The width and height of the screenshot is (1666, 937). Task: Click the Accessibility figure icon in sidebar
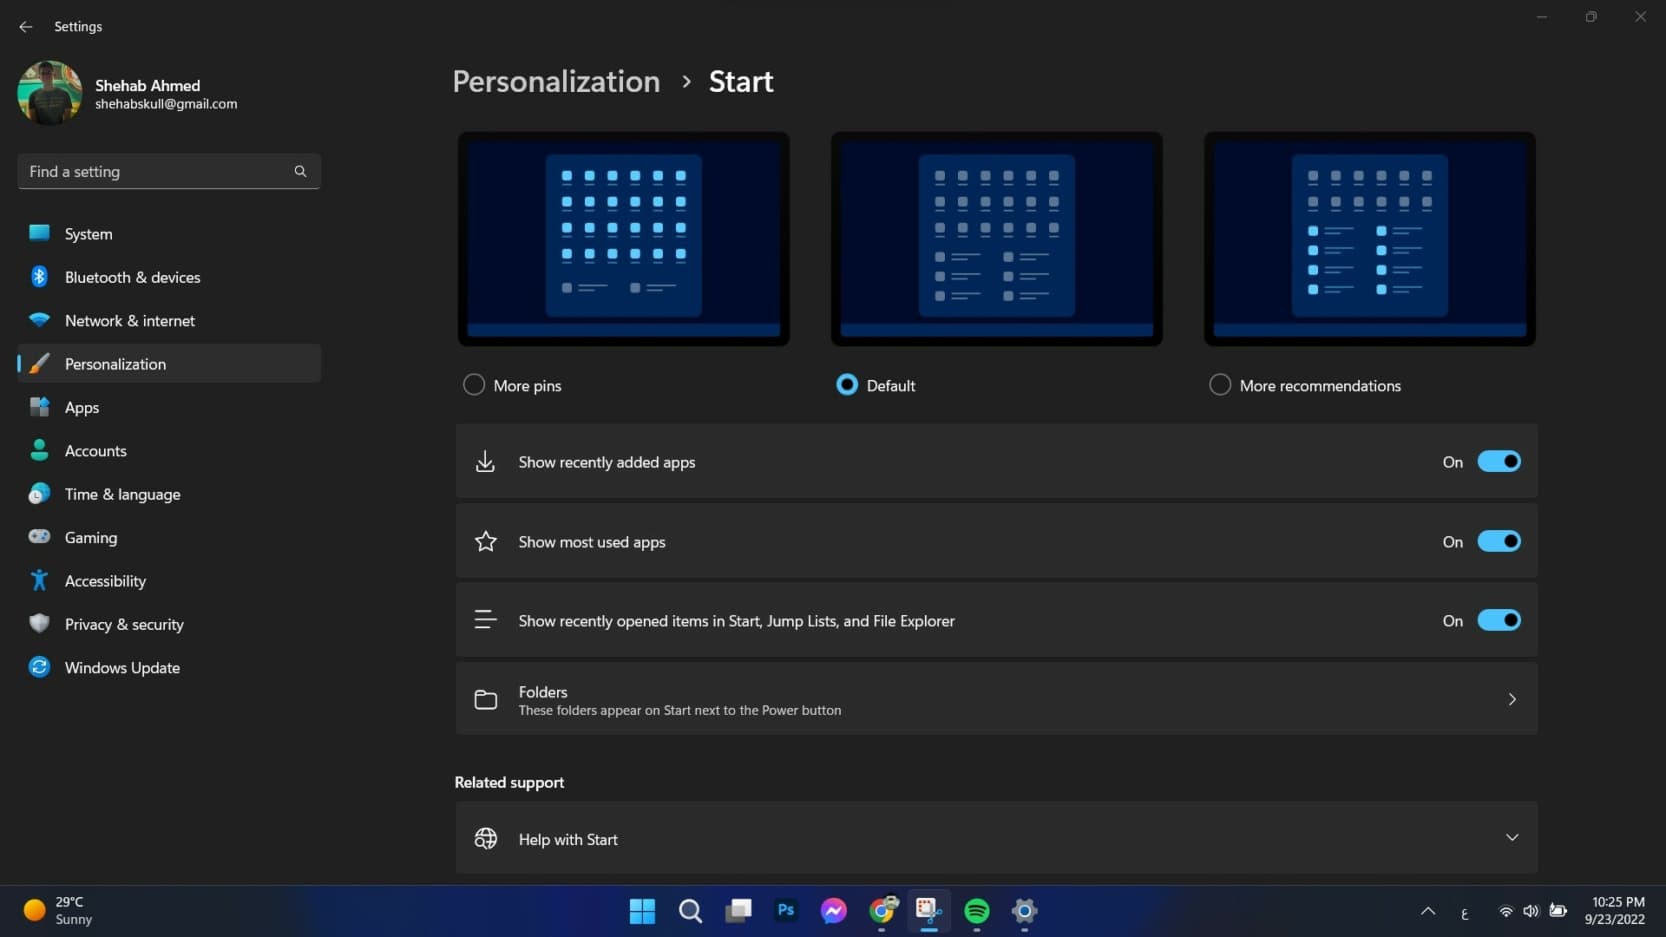click(x=39, y=580)
